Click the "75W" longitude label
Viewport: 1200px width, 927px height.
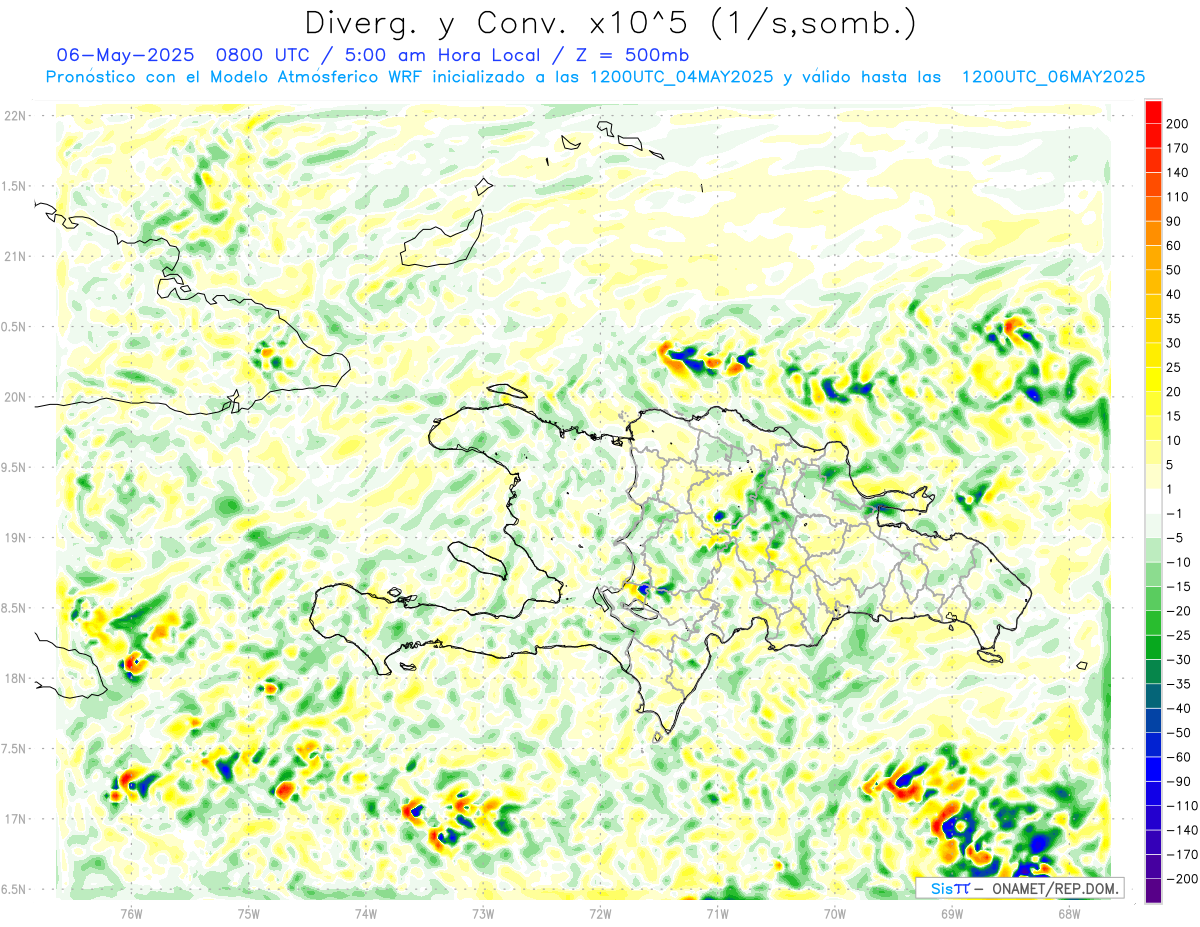point(249,913)
